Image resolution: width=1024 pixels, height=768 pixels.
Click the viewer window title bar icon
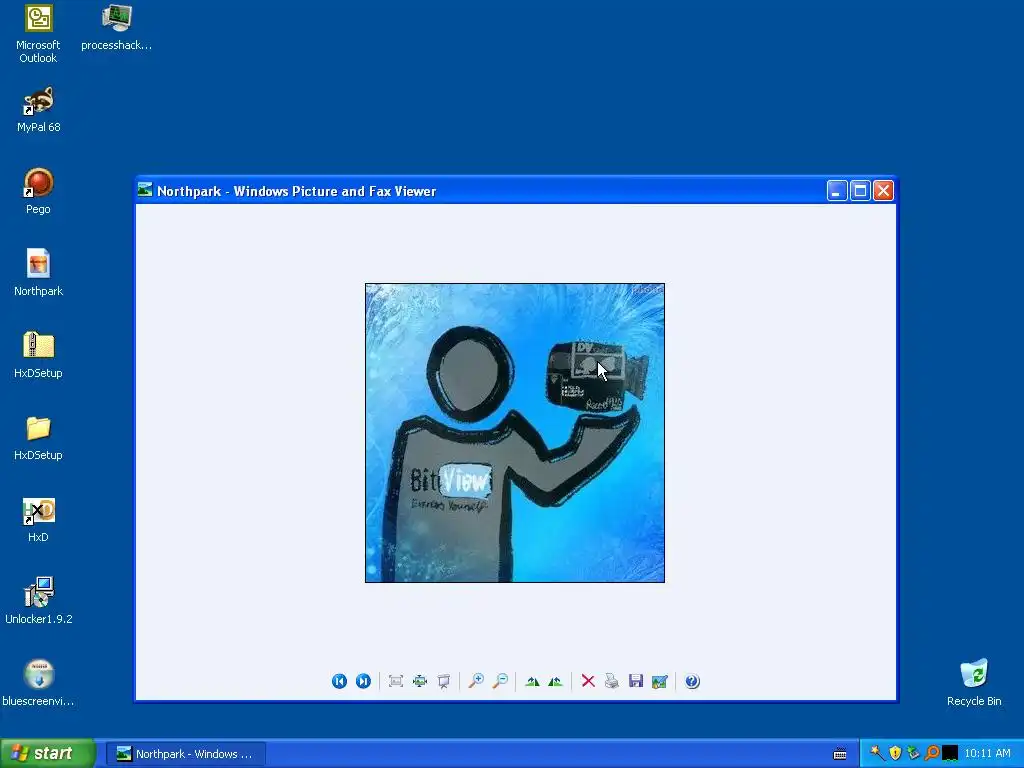(x=145, y=190)
